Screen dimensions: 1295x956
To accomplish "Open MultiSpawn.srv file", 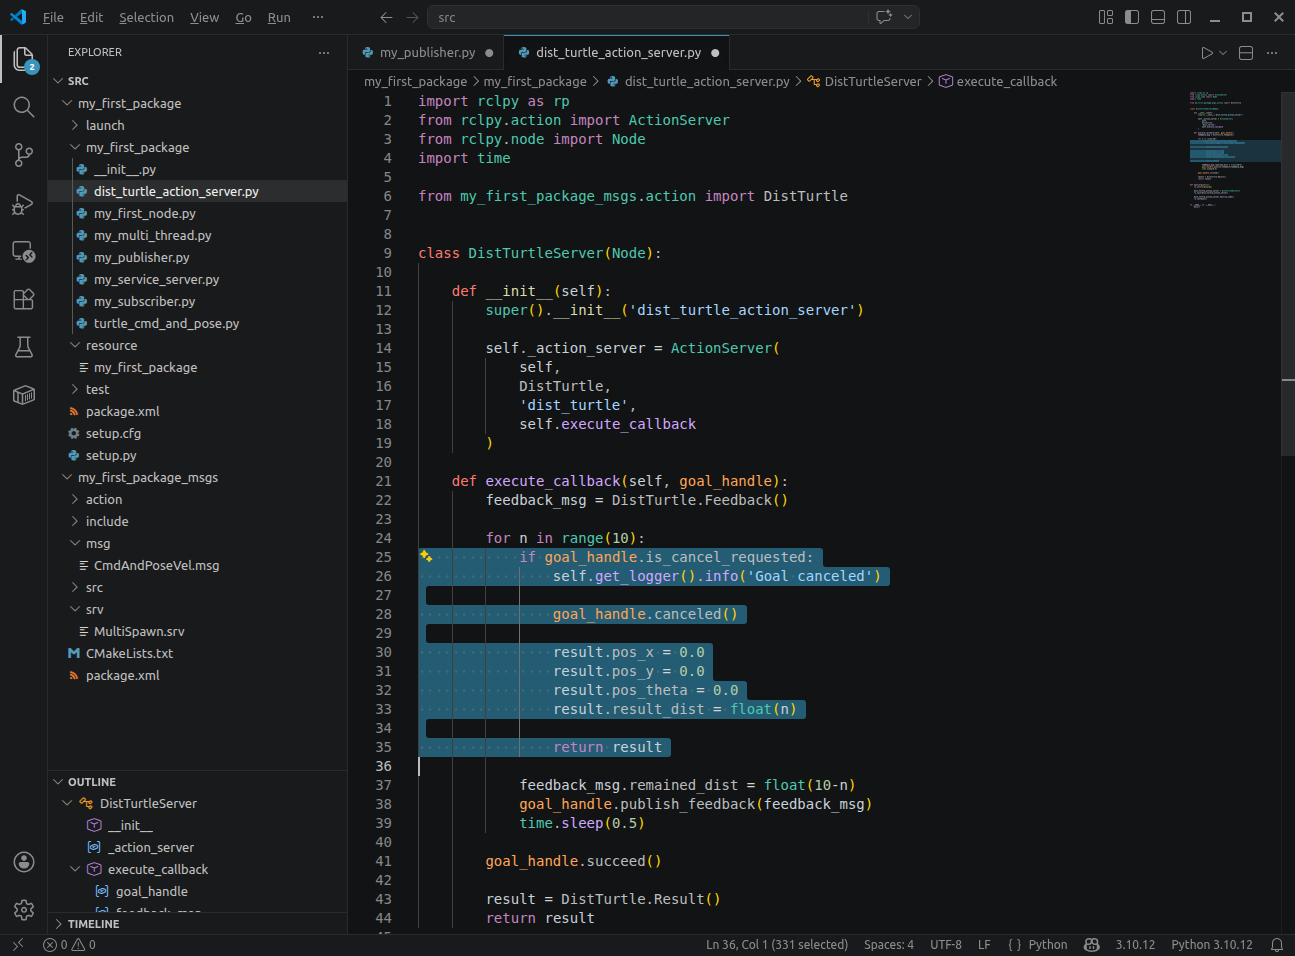I will coord(197,631).
